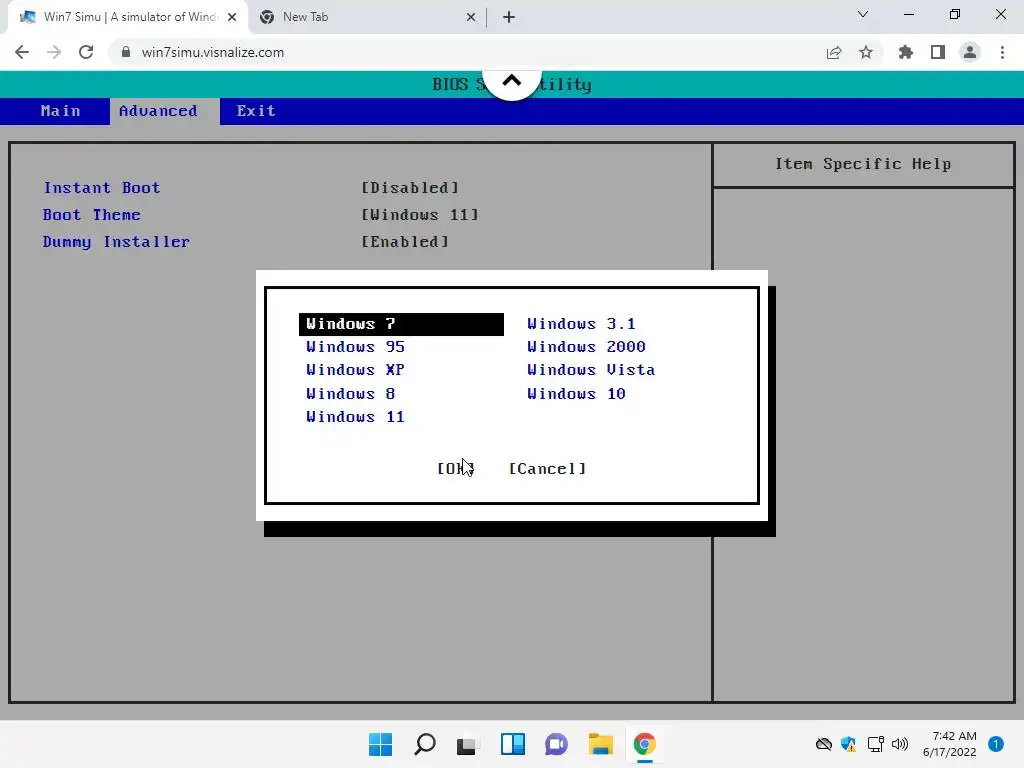Bookmark this page with star icon
1024x768 pixels.
tap(866, 52)
